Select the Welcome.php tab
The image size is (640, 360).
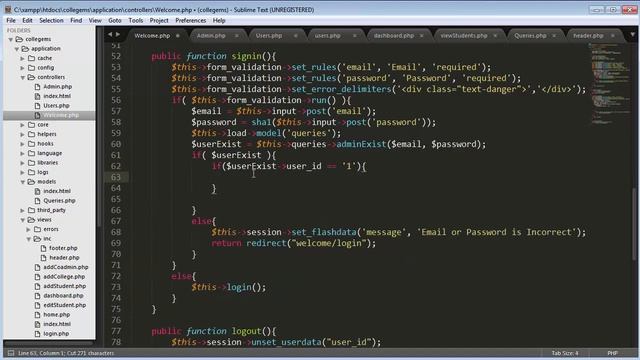[x=152, y=36]
